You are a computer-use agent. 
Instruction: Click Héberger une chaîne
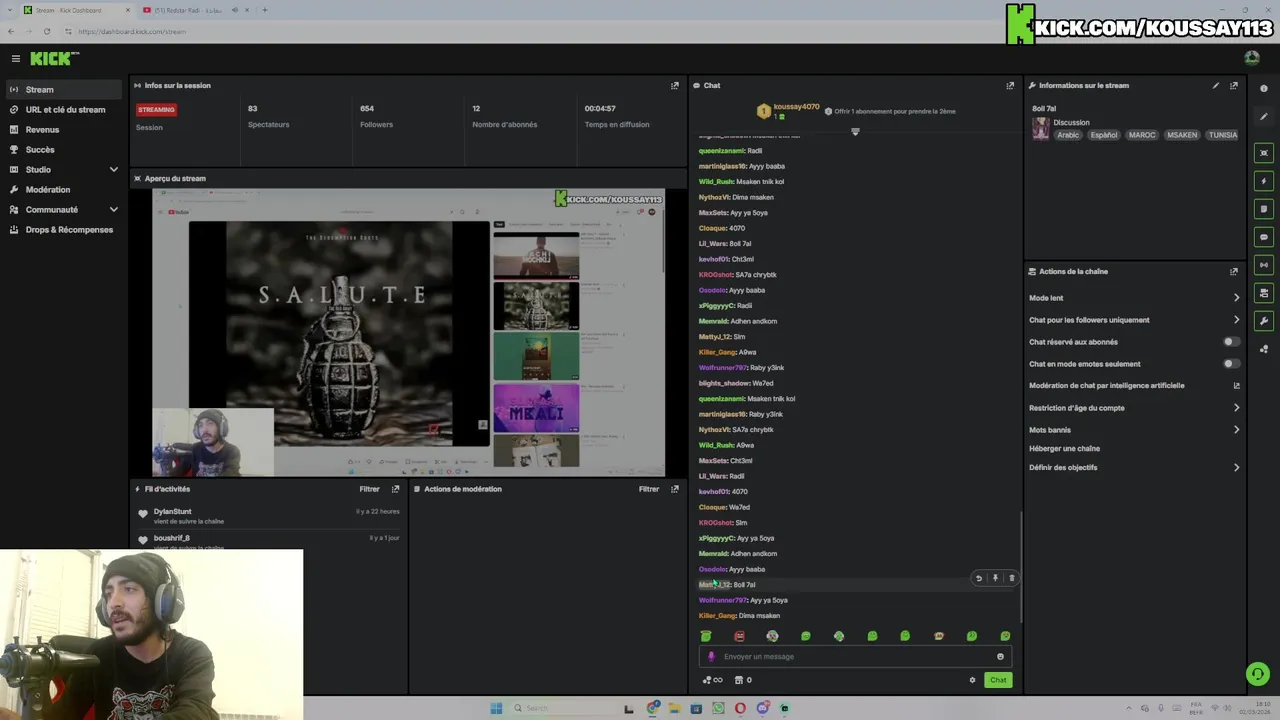1065,449
